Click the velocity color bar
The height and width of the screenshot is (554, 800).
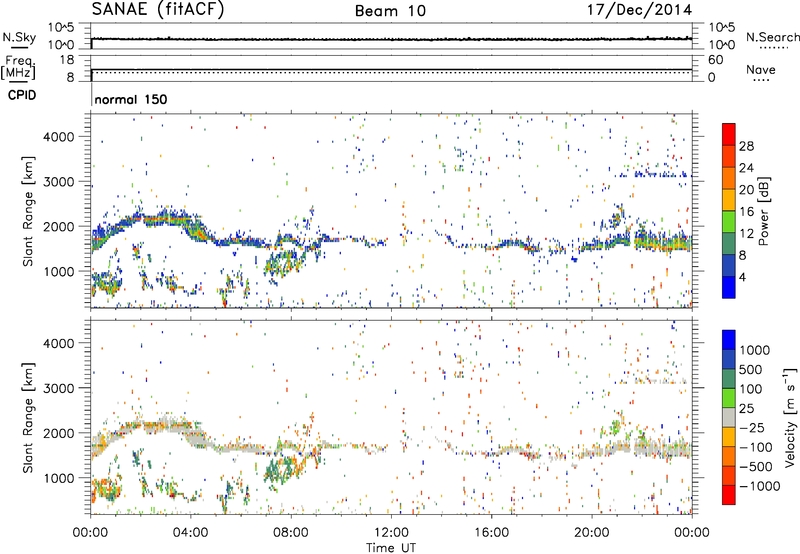coord(729,417)
